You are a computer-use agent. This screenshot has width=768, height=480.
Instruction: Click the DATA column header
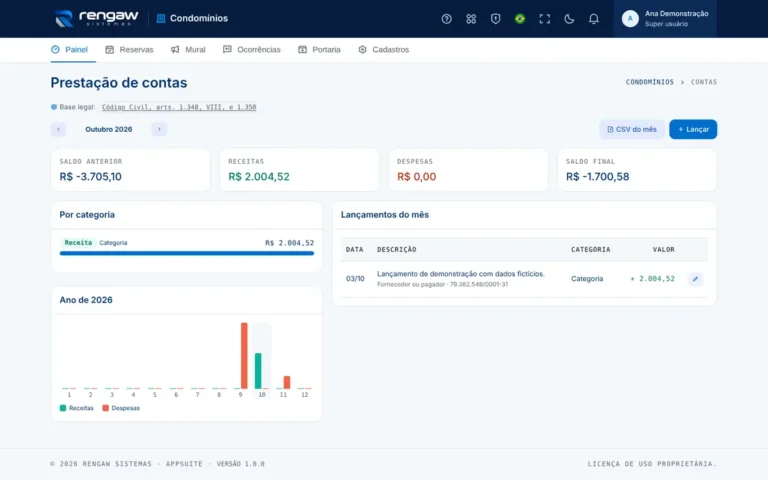pyautogui.click(x=355, y=249)
